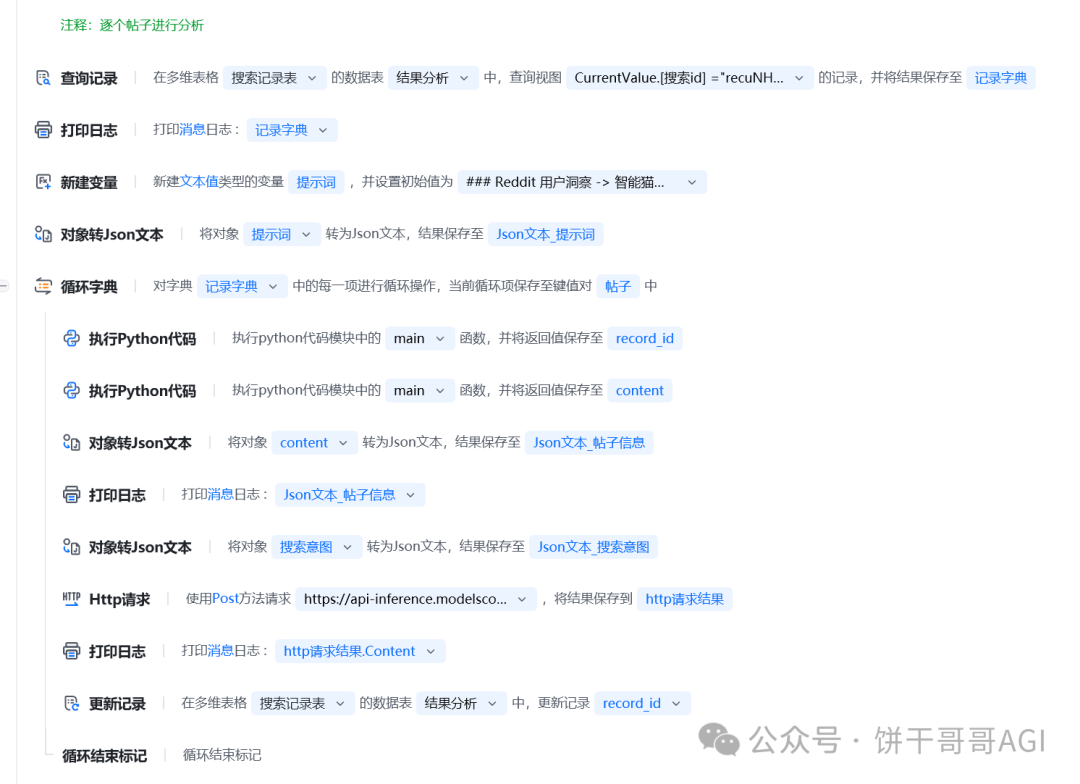Image resolution: width=1080 pixels, height=784 pixels.
Task: Open the ### Reddit 用户洞察 initial value dropdown
Action: click(x=582, y=182)
